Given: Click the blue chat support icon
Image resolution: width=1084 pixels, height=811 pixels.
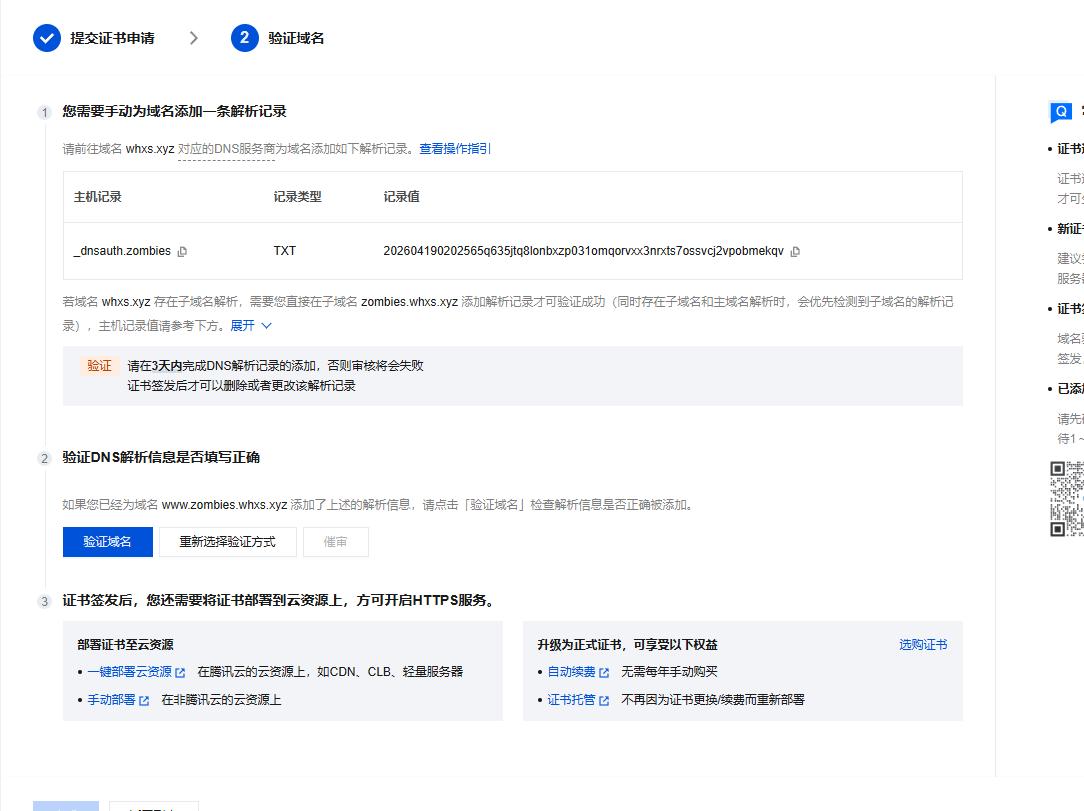Looking at the screenshot, I should pos(1060,112).
